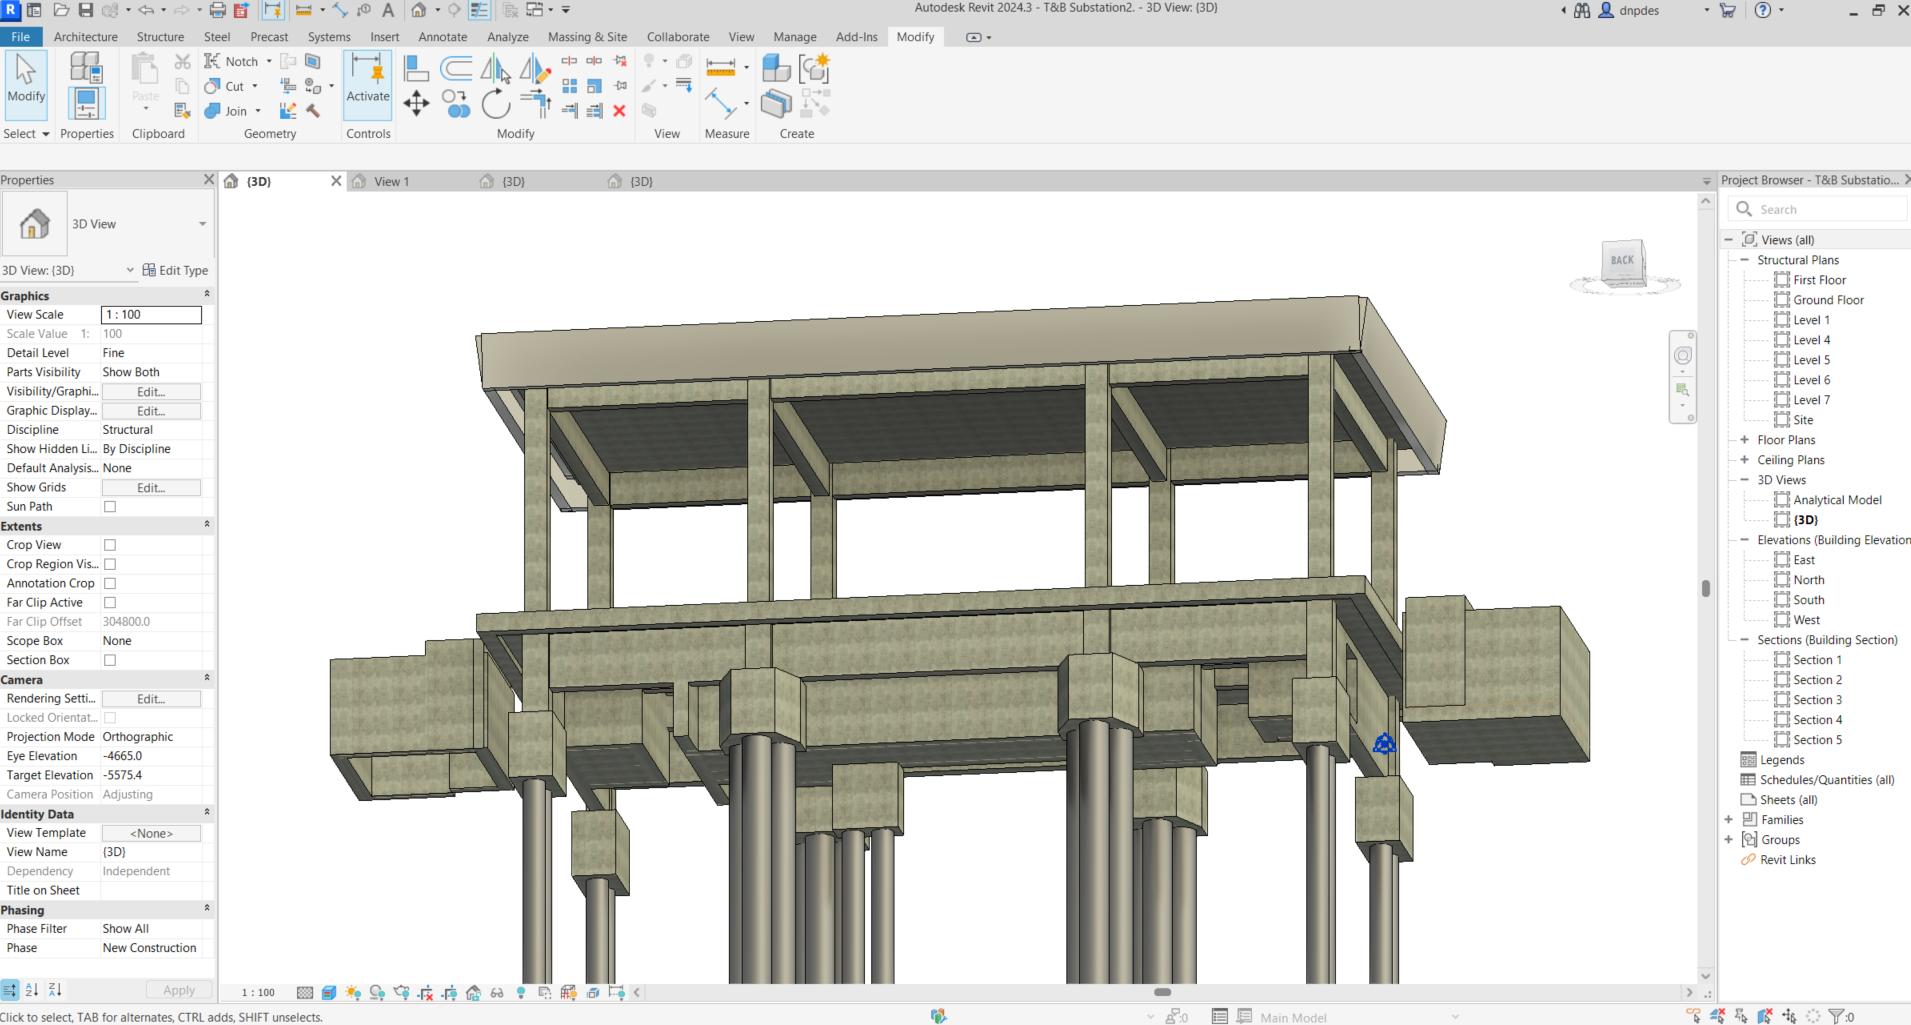Toggle the Crop View checkbox
Screen dimensions: 1911x1025
pyautogui.click(x=110, y=545)
